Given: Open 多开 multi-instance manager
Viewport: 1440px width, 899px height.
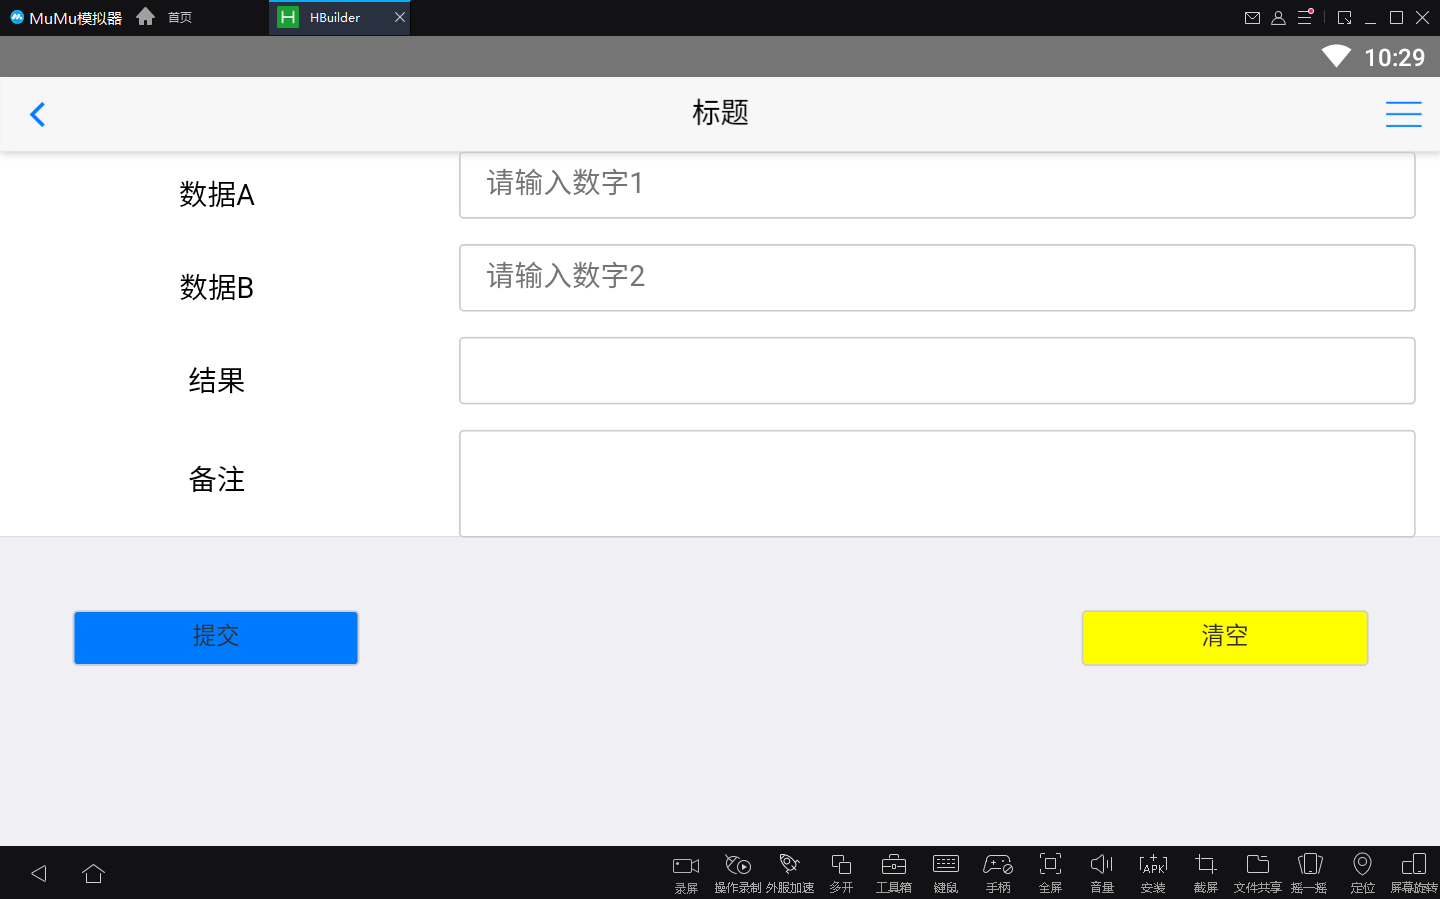Looking at the screenshot, I should [x=841, y=870].
